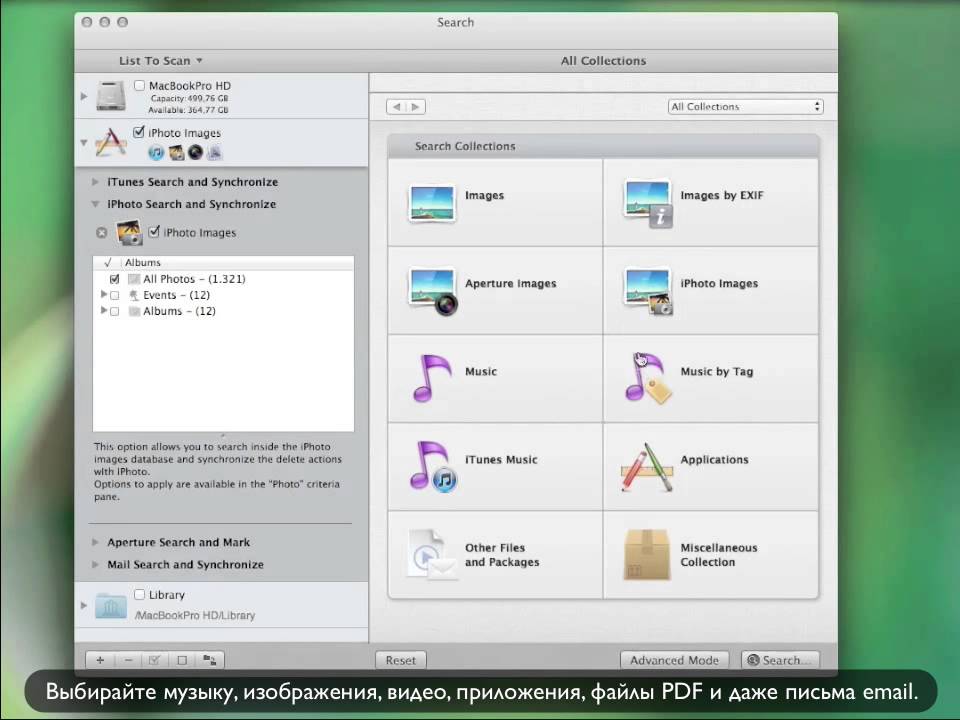This screenshot has width=960, height=720.
Task: Click the check-all toolbar button
Action: (154, 660)
